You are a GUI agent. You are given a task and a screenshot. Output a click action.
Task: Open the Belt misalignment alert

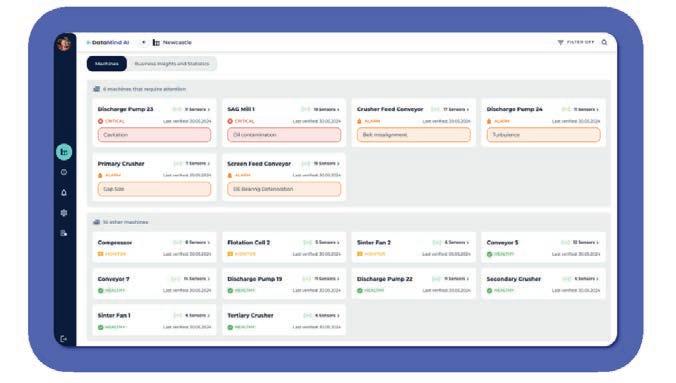tap(414, 135)
